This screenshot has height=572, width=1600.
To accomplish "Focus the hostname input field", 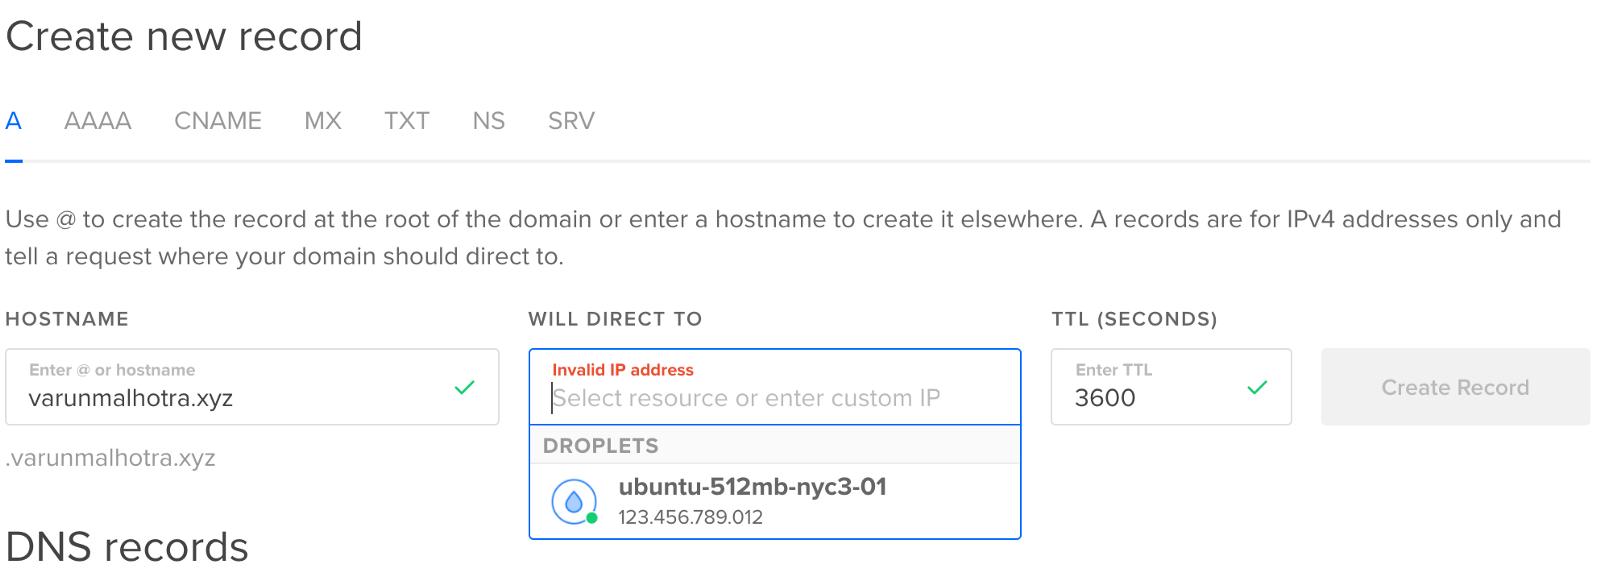I will click(x=230, y=398).
